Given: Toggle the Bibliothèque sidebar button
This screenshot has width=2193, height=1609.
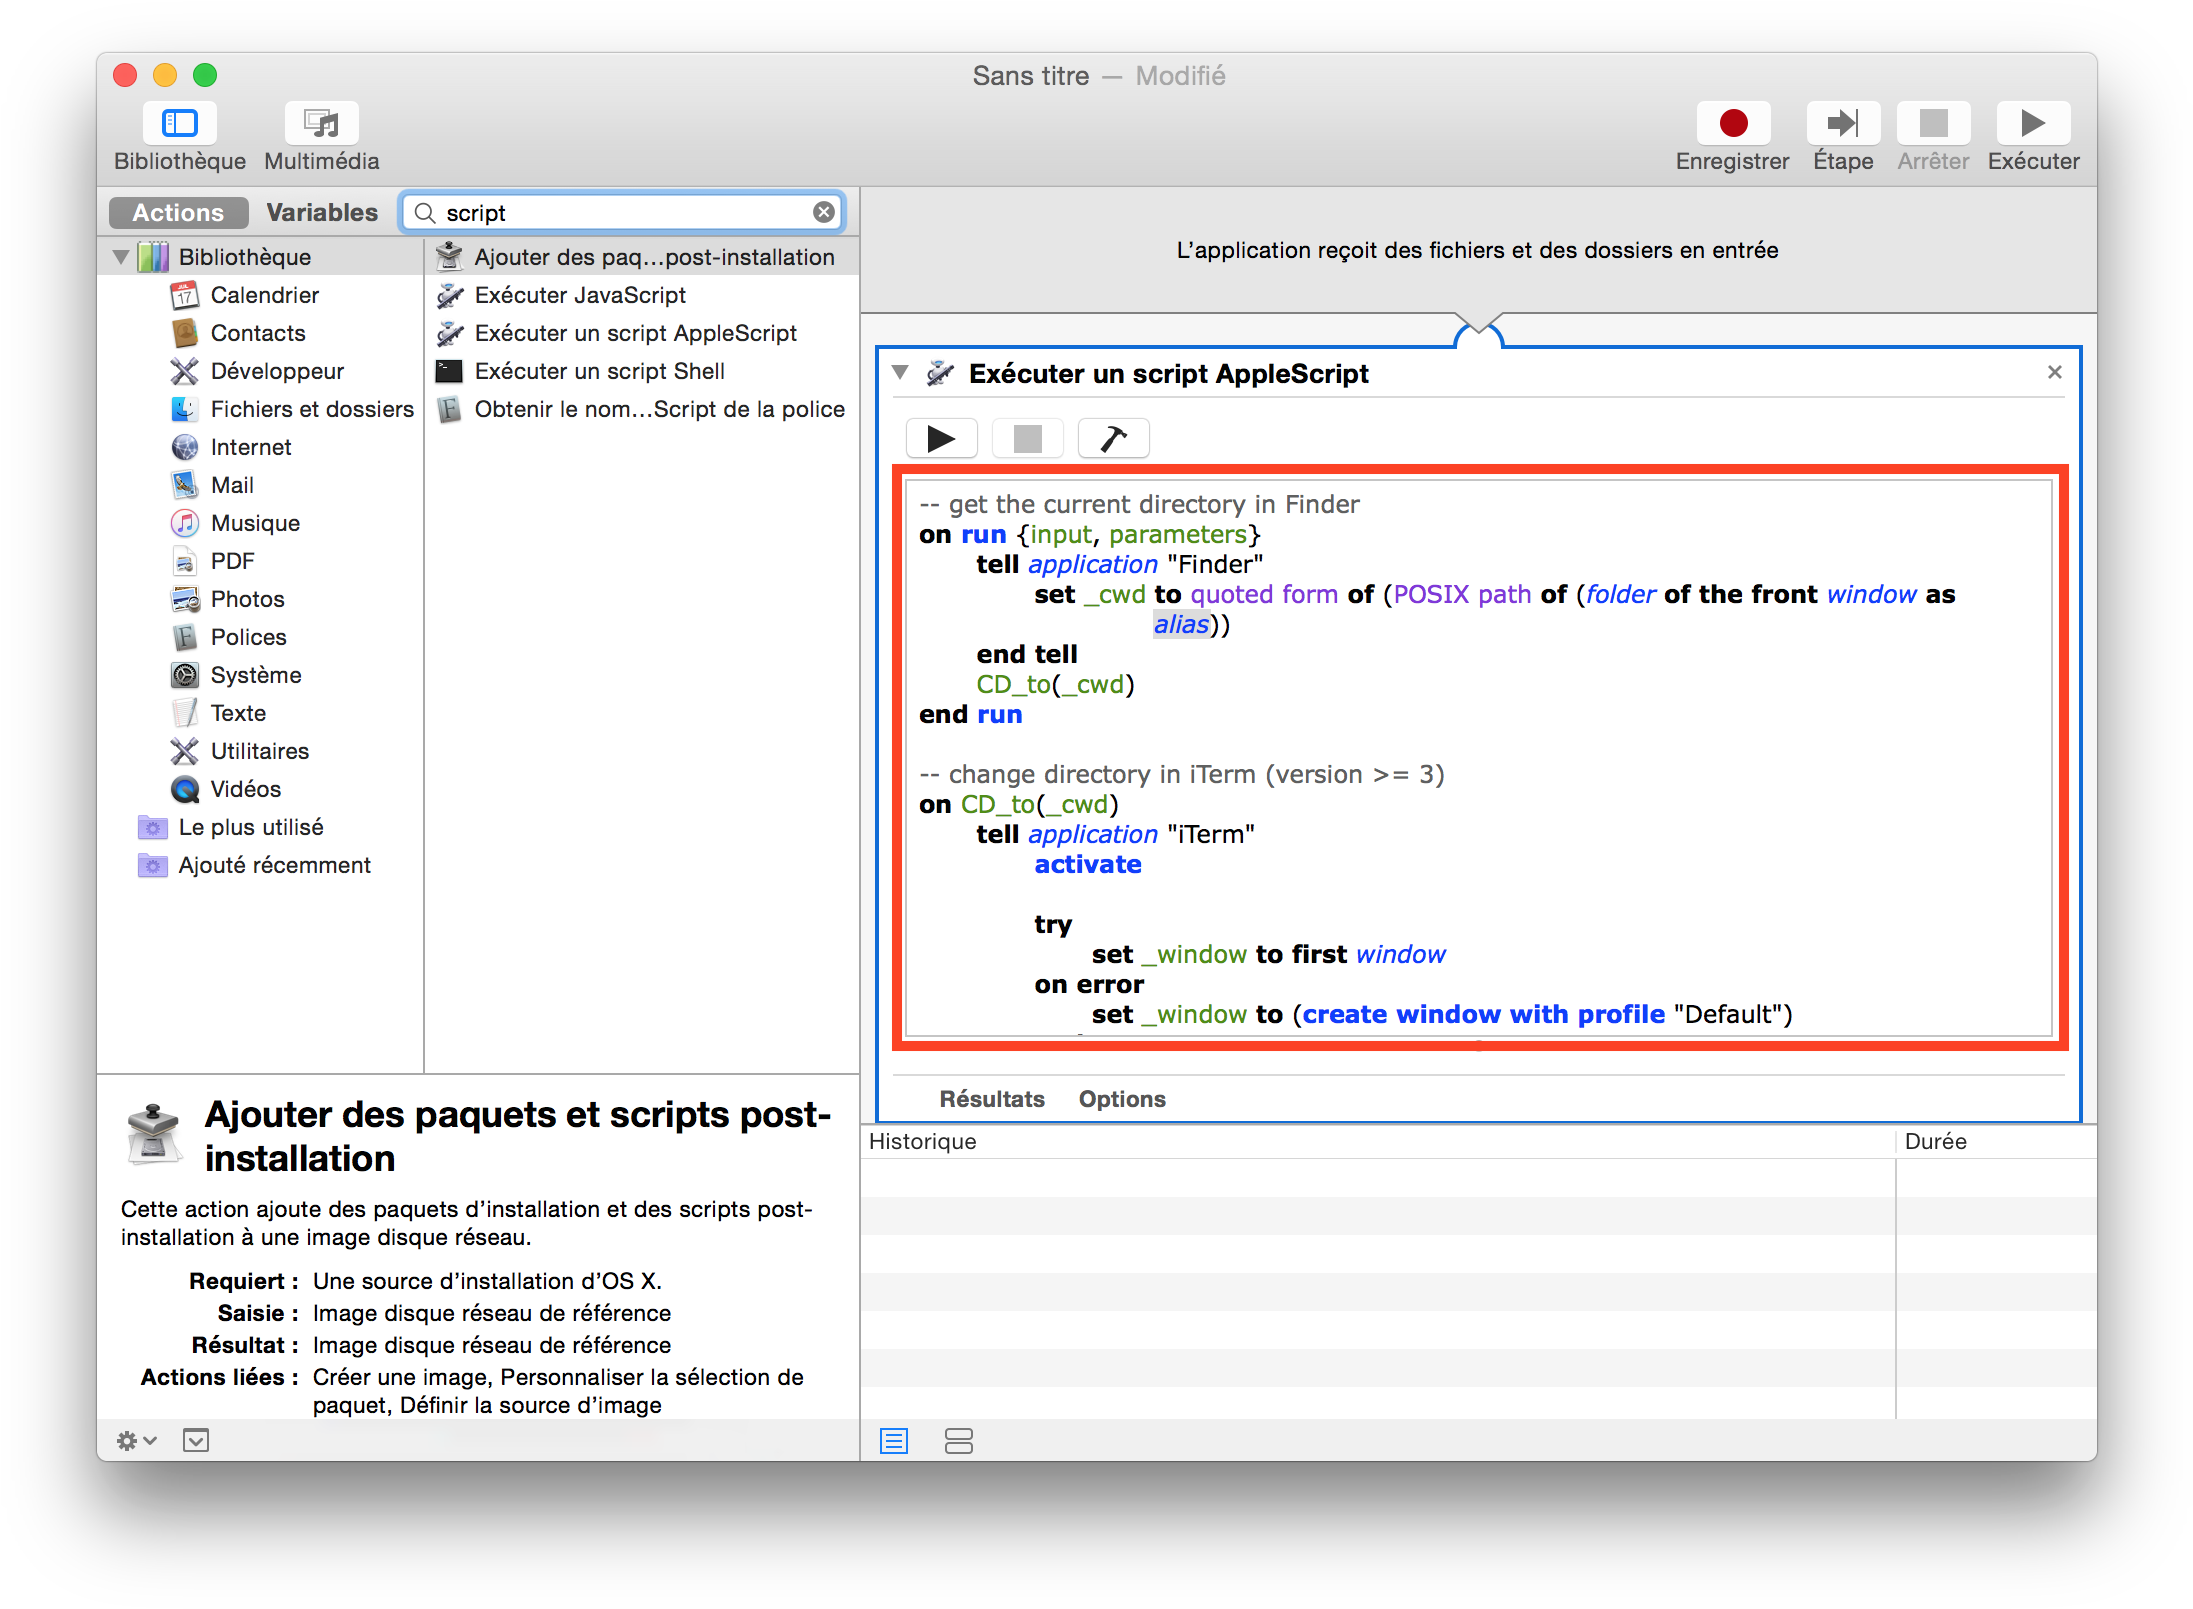Looking at the screenshot, I should pos(180,124).
